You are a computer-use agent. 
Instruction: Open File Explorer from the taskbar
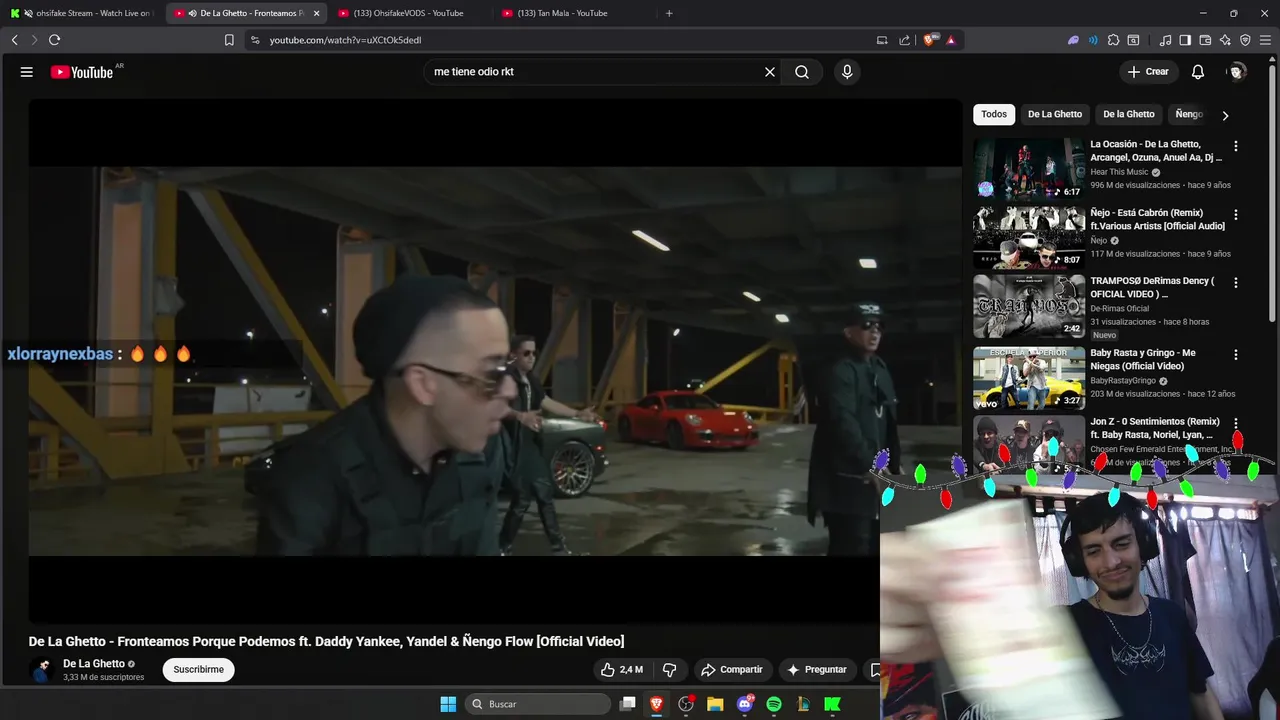[x=715, y=704]
